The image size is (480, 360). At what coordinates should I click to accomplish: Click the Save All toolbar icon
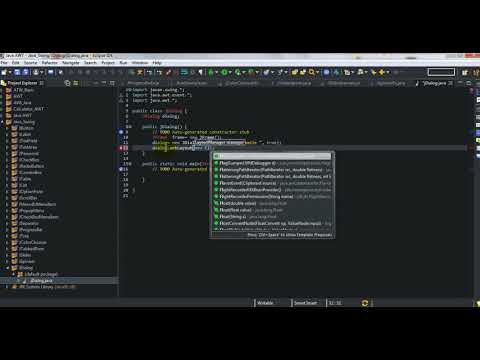tap(25, 72)
